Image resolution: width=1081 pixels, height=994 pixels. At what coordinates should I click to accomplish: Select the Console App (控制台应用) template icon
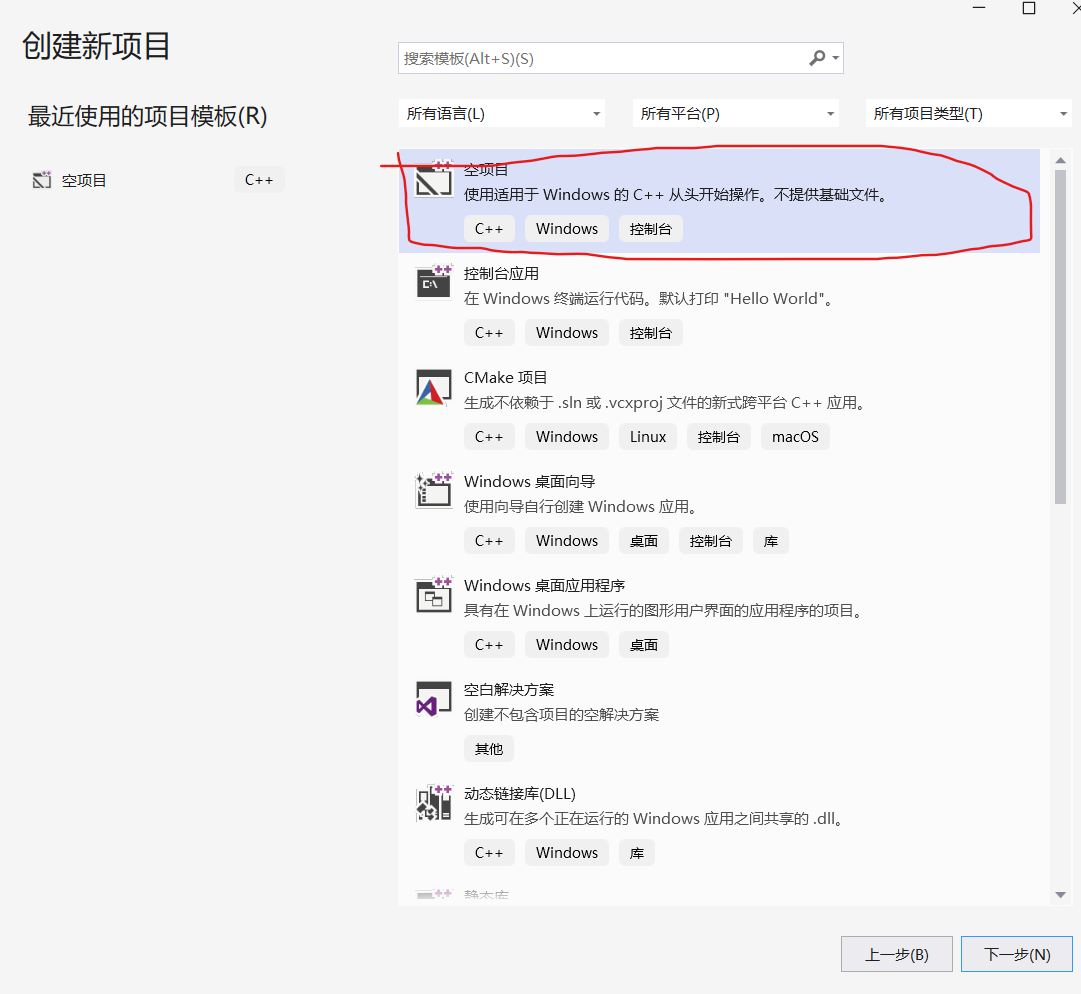coord(434,282)
